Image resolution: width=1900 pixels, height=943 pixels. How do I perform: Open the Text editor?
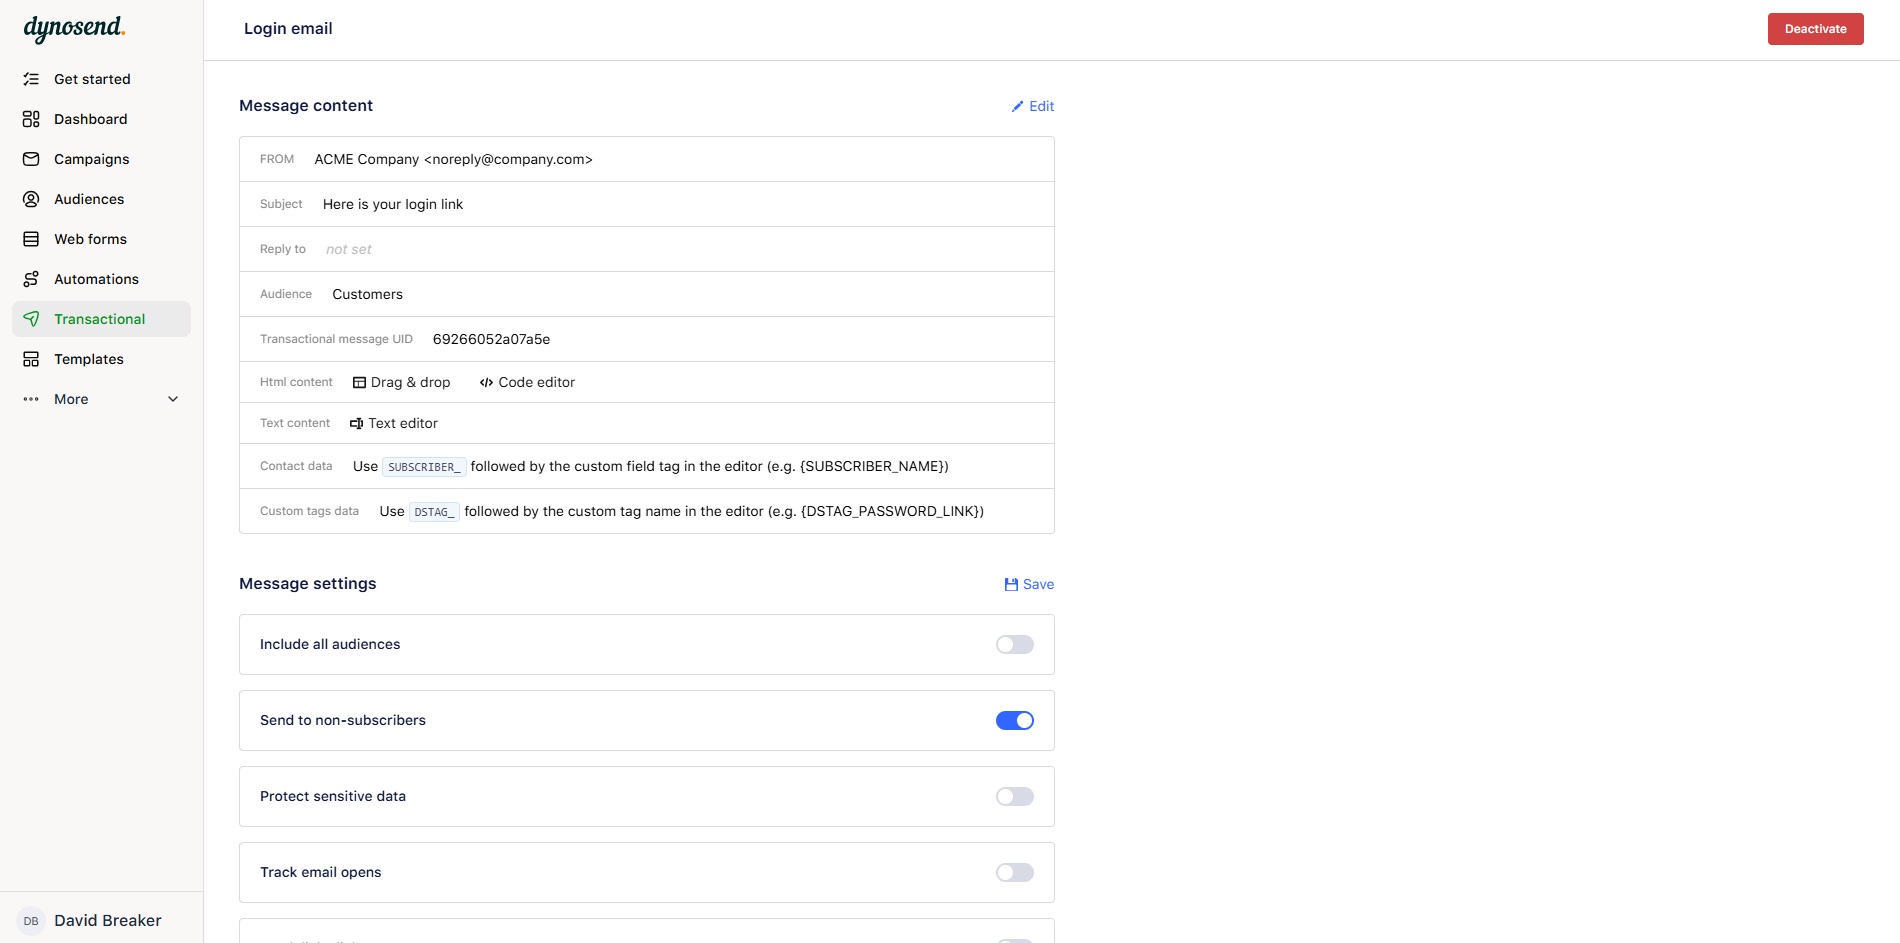(394, 423)
